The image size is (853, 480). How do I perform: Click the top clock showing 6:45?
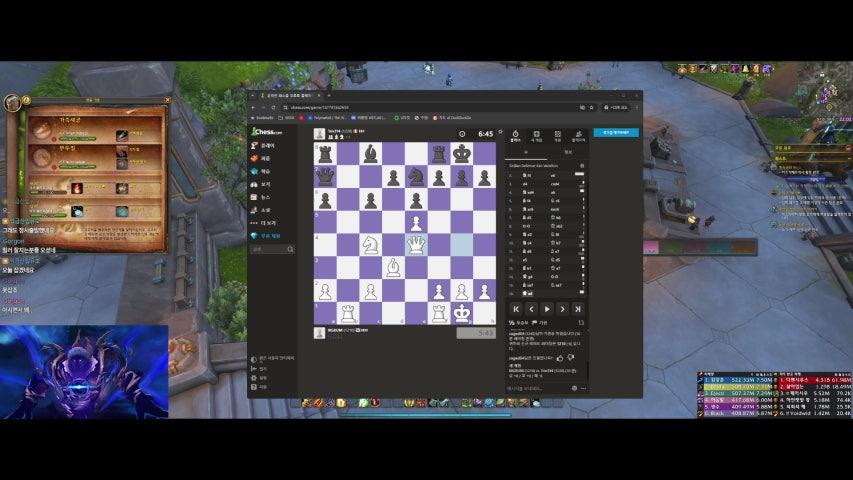485,134
